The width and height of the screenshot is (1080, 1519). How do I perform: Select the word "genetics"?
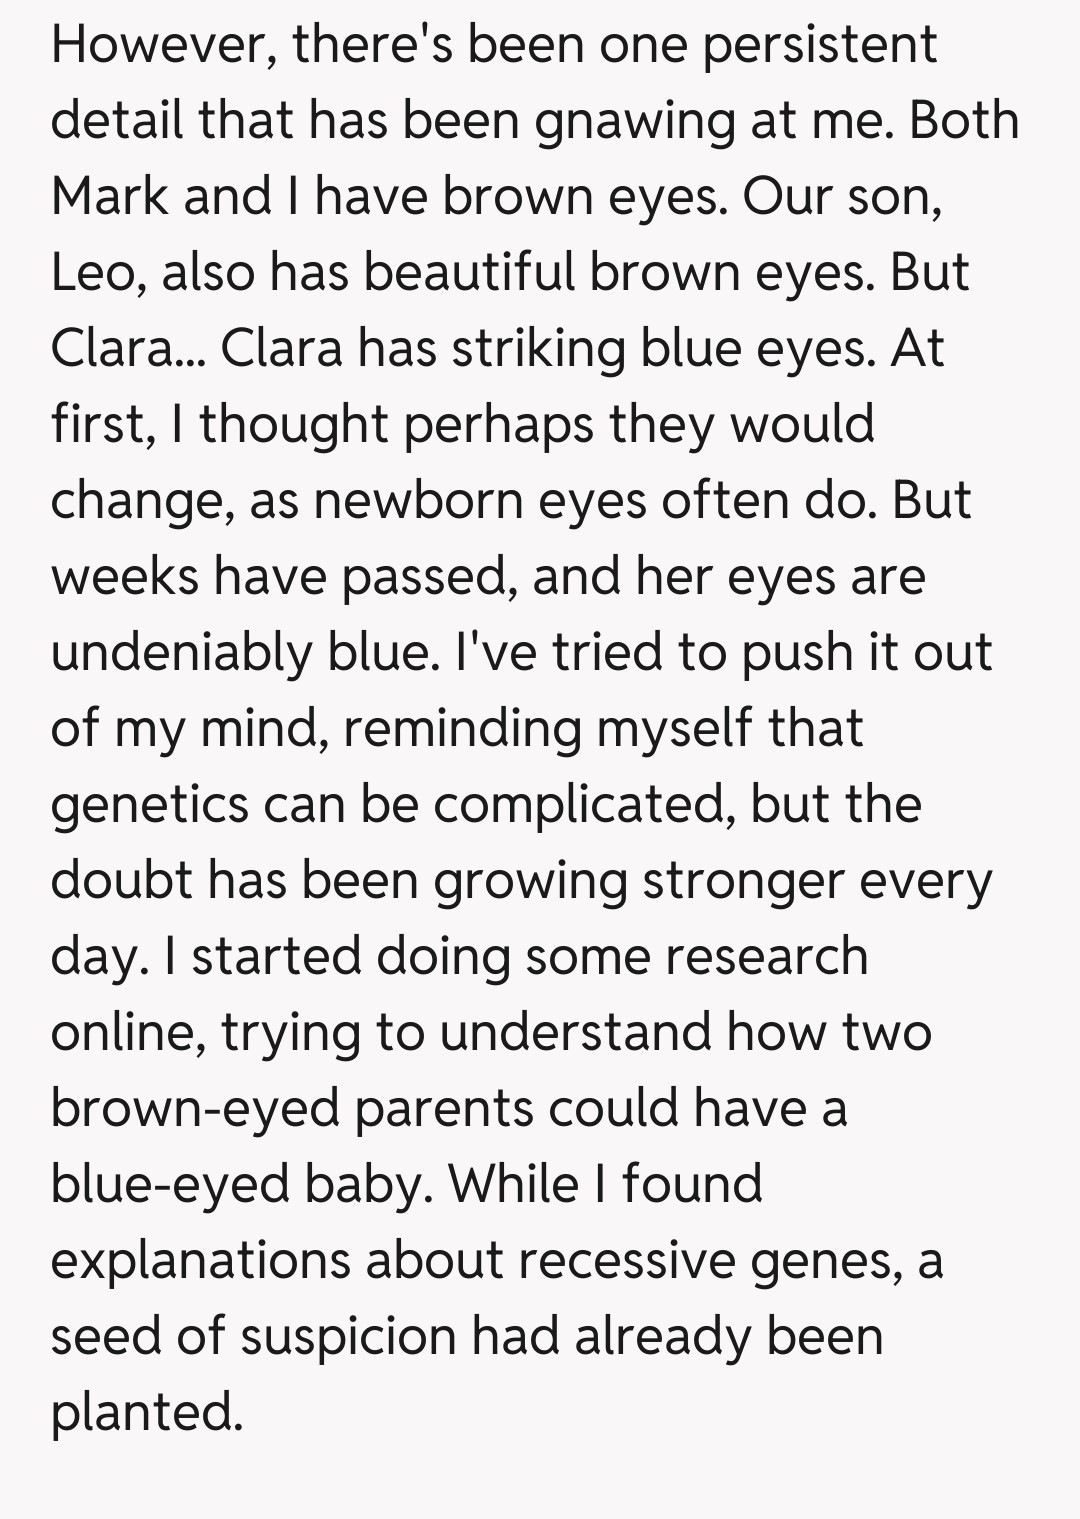[149, 804]
